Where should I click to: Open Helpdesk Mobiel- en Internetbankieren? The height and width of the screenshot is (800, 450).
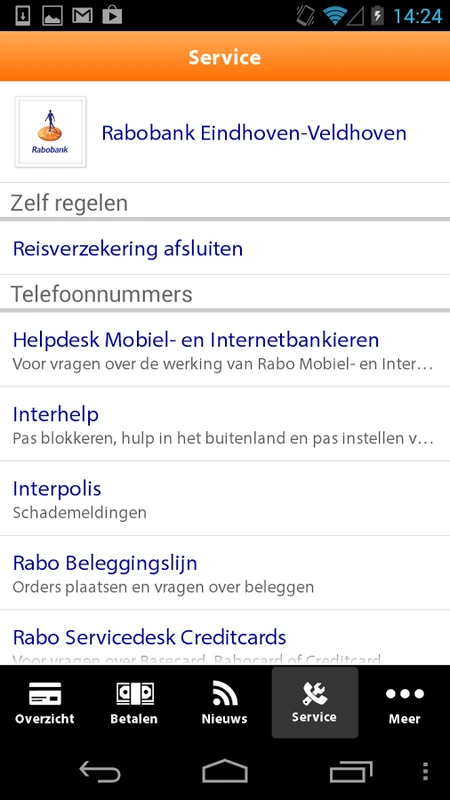[x=225, y=350]
